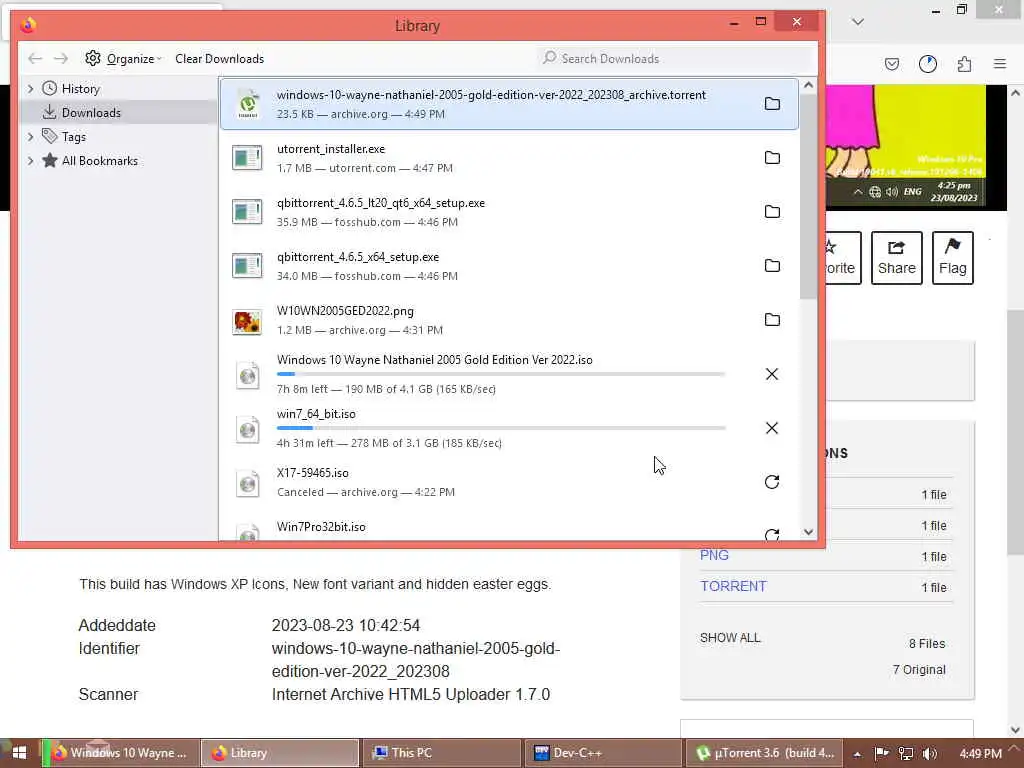Image resolution: width=1024 pixels, height=768 pixels.
Task: Cancel the Windows 10 Wayne Nathaniel iso download
Action: tap(772, 374)
